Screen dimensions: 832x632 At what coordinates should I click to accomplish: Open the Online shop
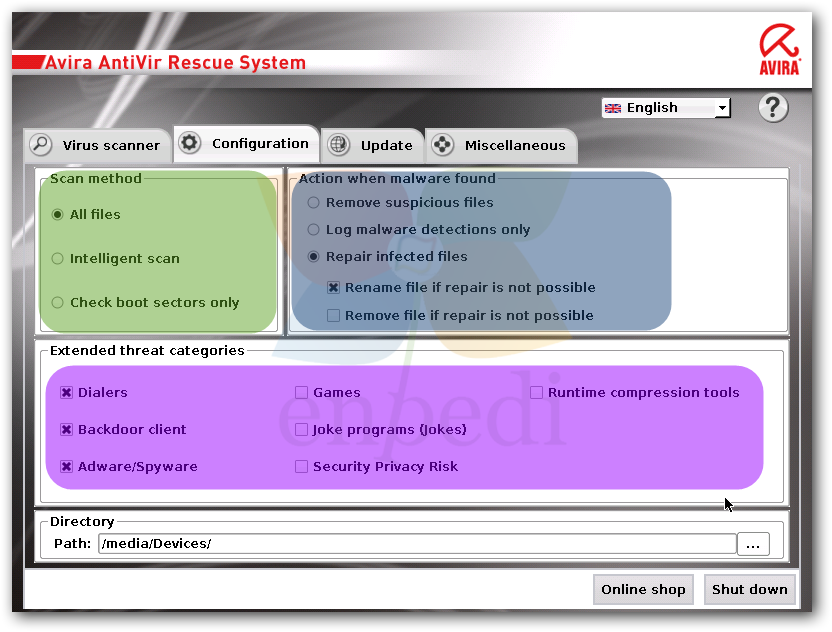(643, 590)
